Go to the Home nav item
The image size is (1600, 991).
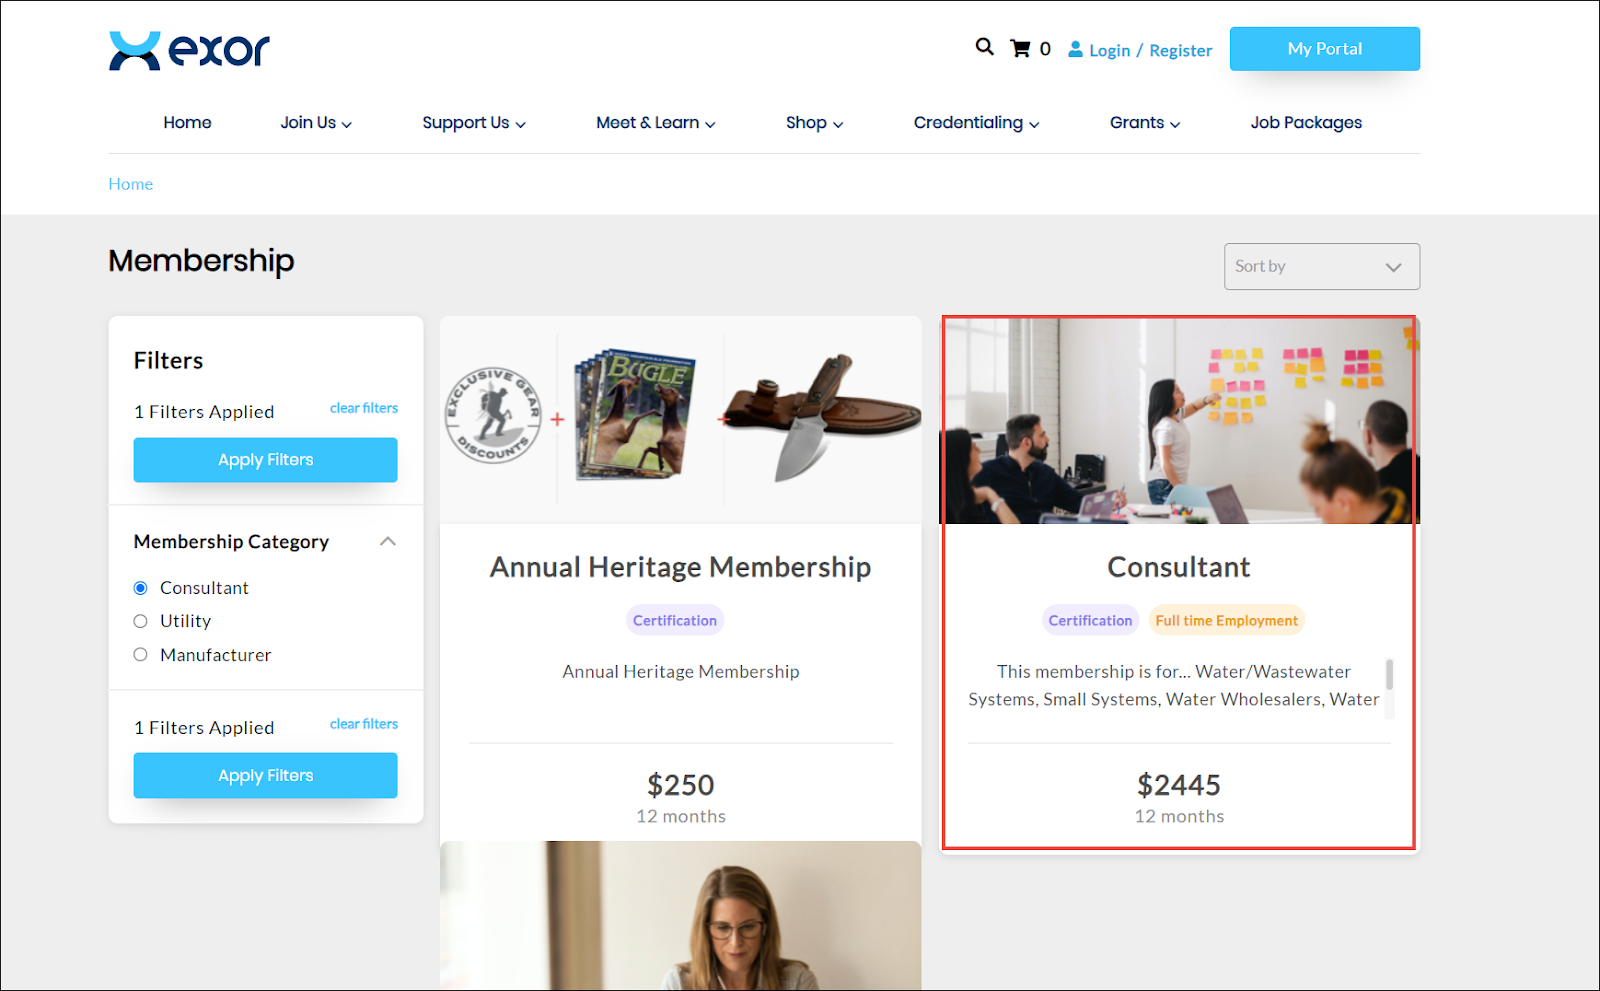(x=187, y=123)
